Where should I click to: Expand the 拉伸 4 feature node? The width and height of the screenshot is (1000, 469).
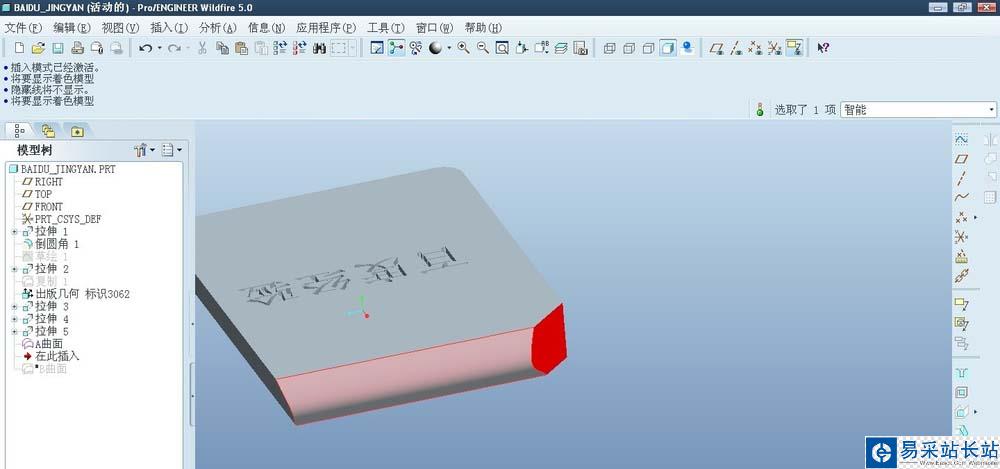pos(14,319)
